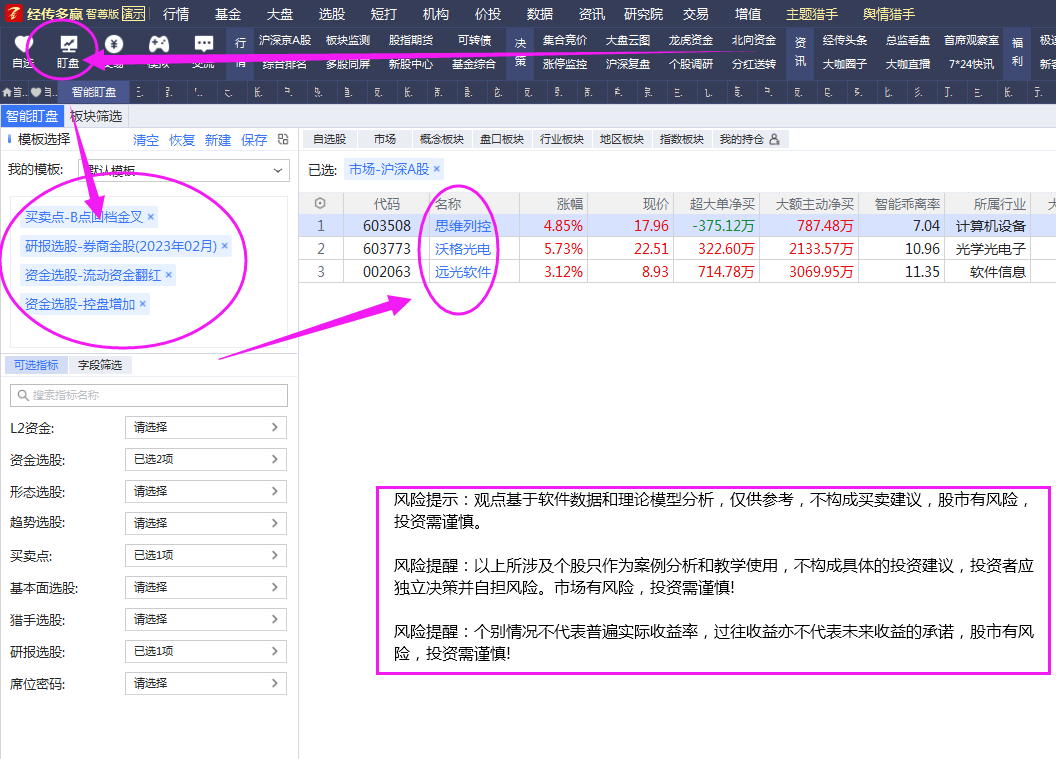This screenshot has width=1056, height=759.
Task: Click the layout icon next to 保存
Action: [283, 139]
